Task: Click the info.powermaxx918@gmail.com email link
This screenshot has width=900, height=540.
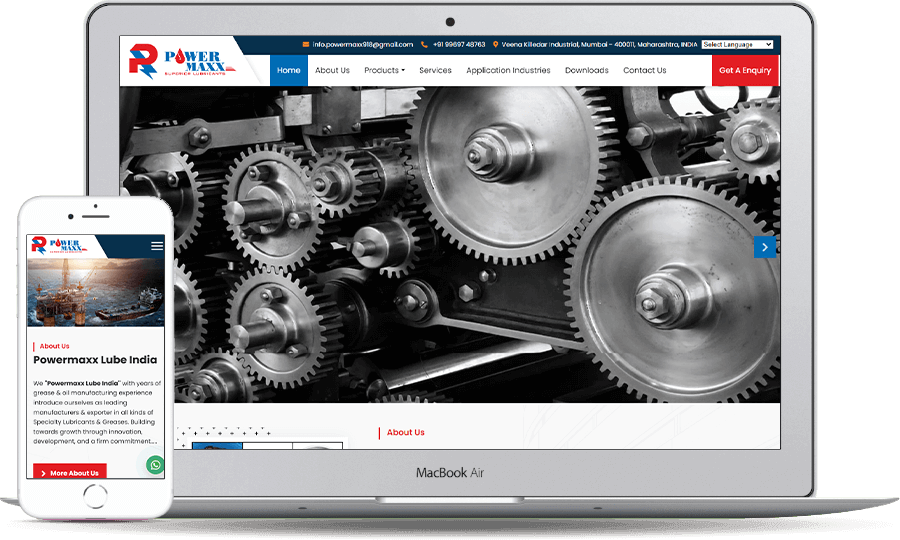Action: point(362,44)
